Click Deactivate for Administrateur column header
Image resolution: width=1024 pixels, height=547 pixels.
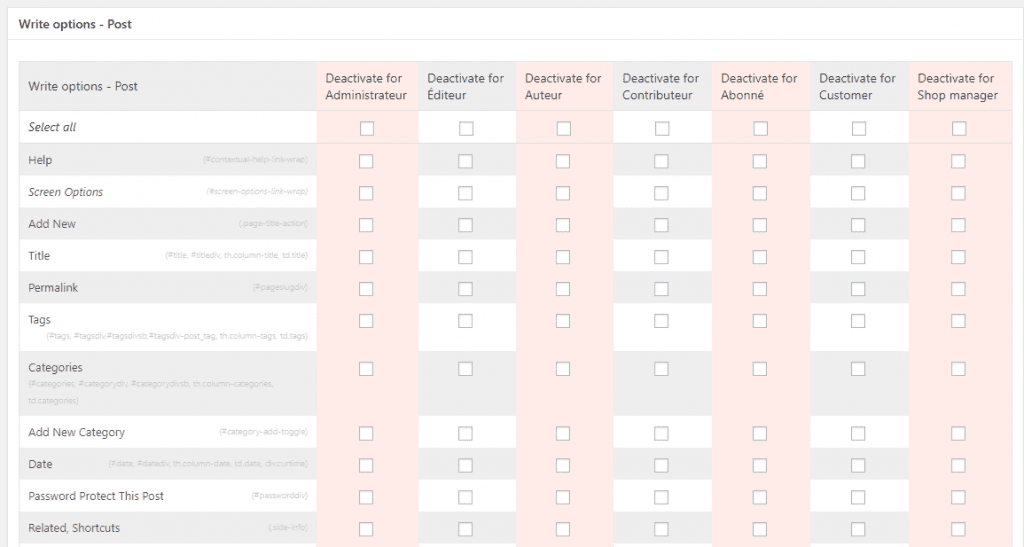pyautogui.click(x=366, y=87)
